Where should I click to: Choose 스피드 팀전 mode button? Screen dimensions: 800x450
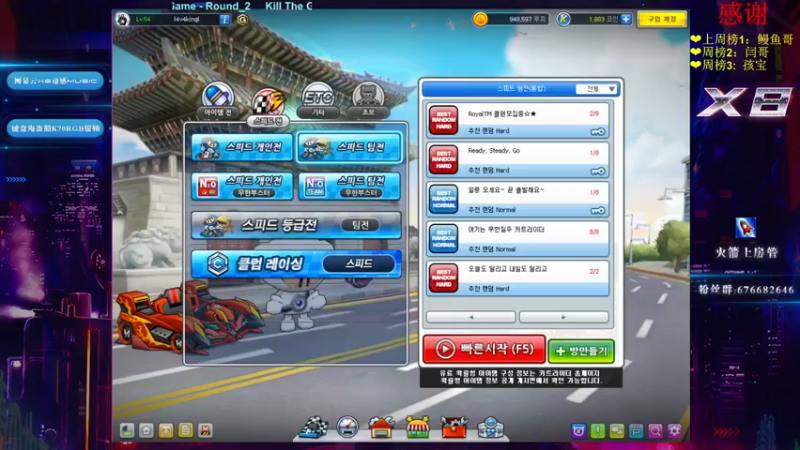pyautogui.click(x=349, y=147)
